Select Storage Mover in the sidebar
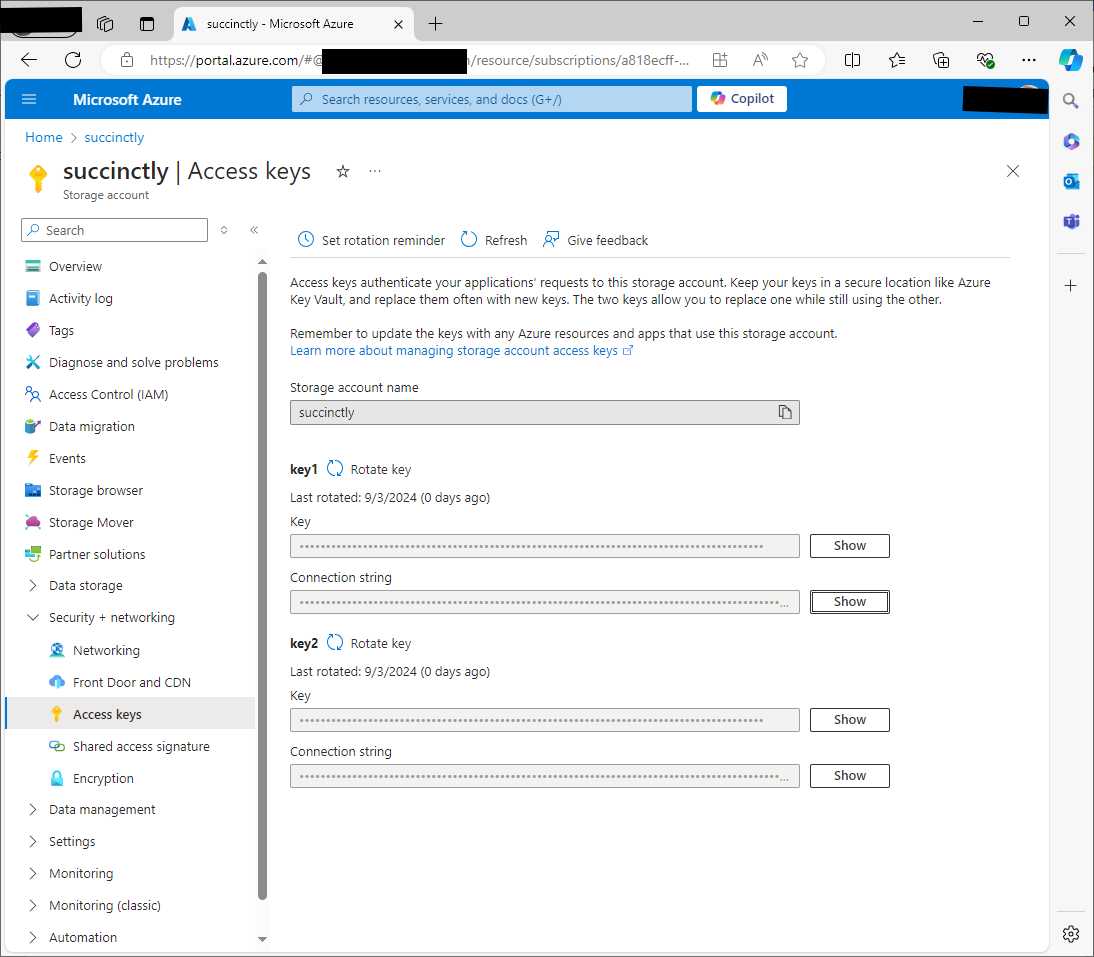1094x957 pixels. tap(91, 522)
